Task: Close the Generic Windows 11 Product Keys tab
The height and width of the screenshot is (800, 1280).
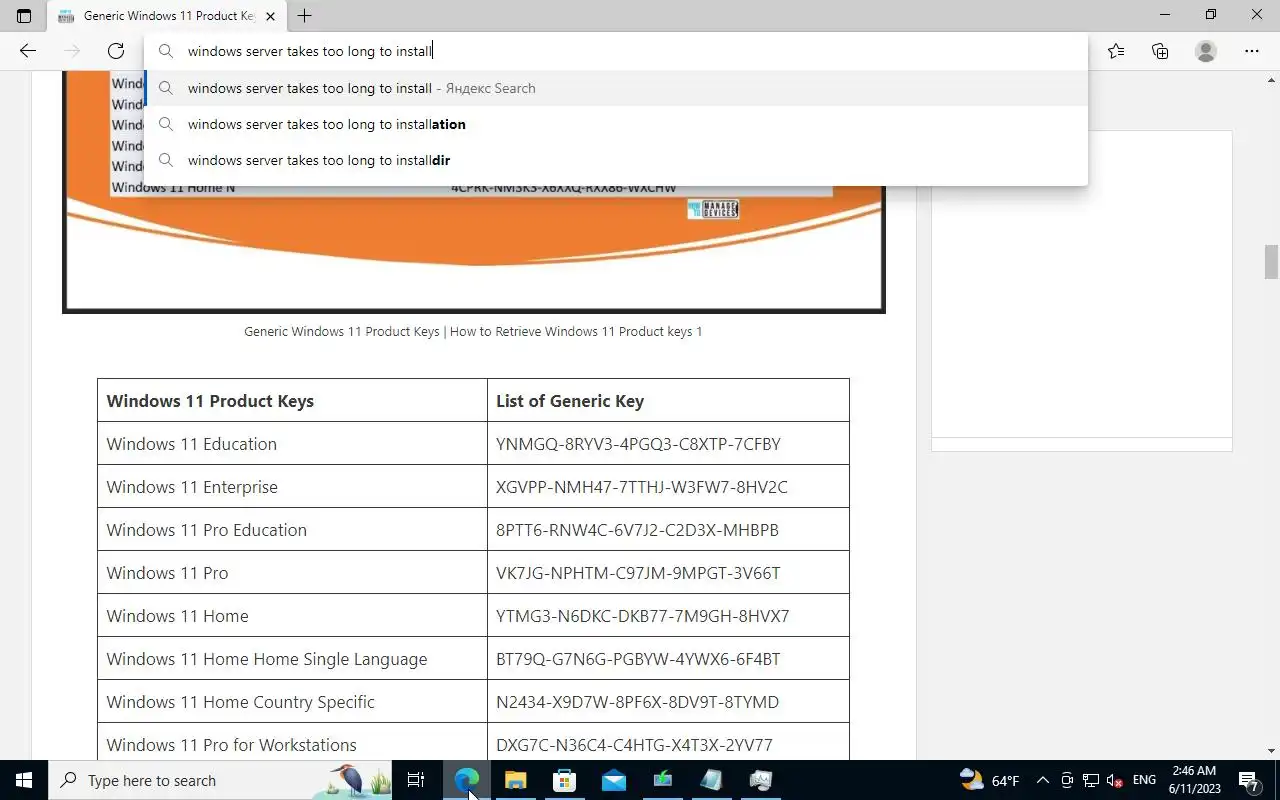Action: pyautogui.click(x=270, y=16)
